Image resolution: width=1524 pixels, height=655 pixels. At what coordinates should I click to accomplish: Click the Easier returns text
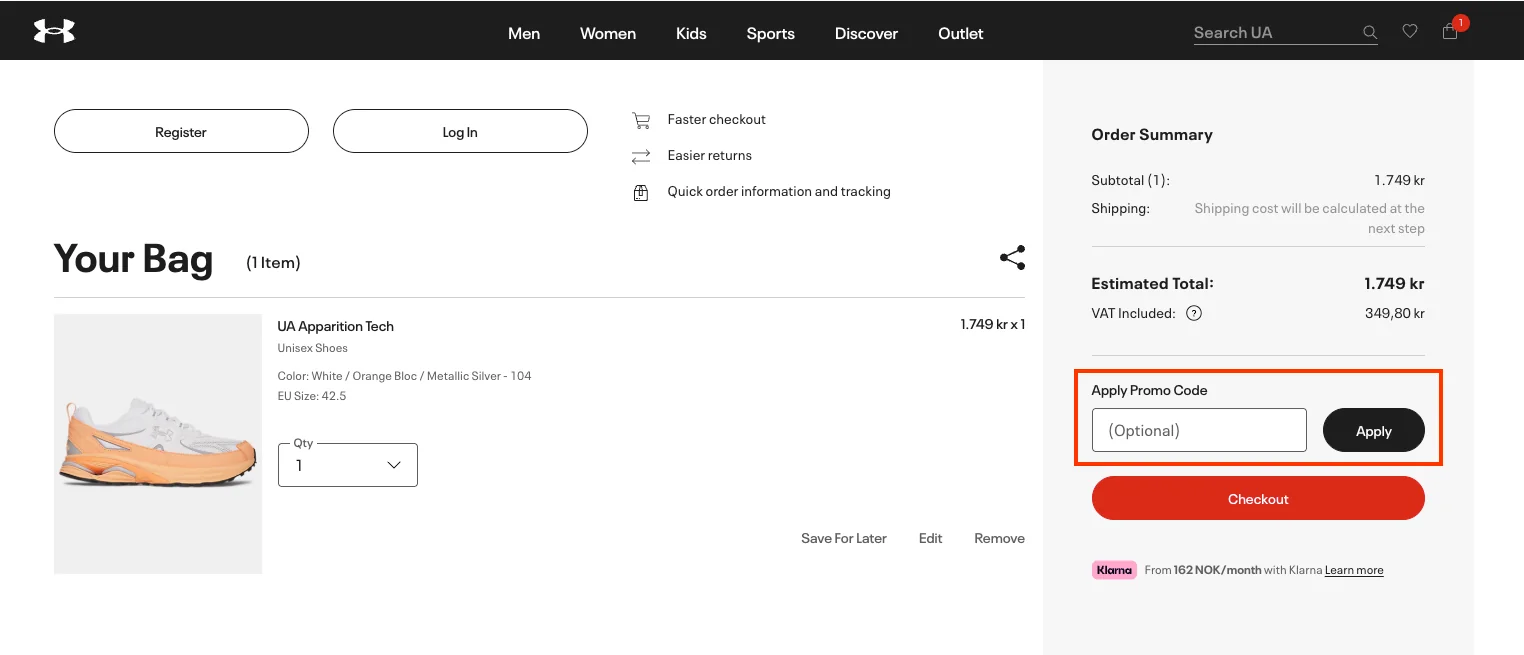[x=710, y=155]
